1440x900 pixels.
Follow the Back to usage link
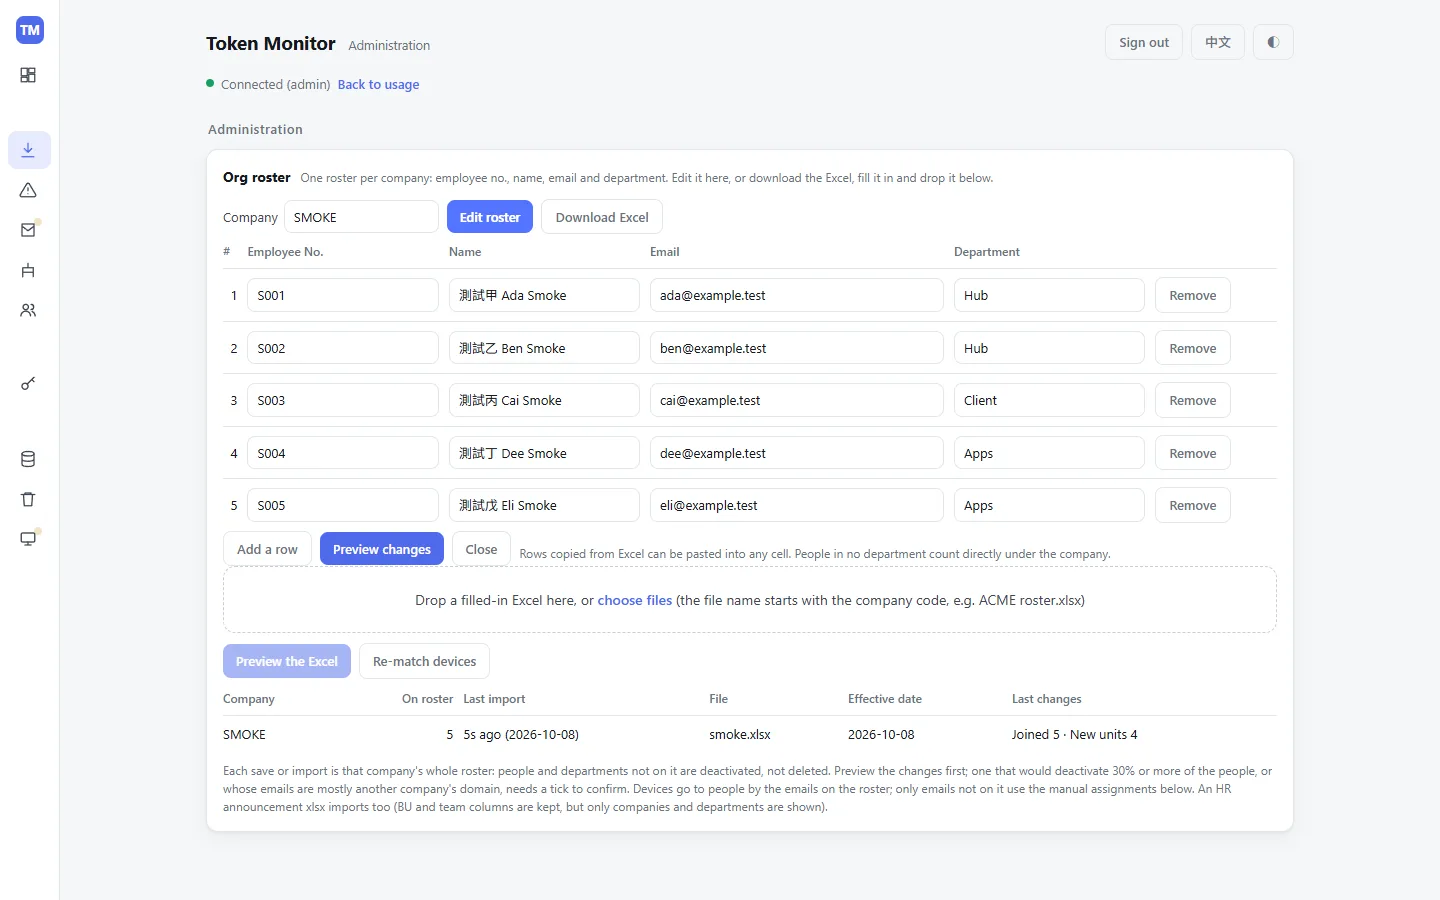(x=378, y=84)
